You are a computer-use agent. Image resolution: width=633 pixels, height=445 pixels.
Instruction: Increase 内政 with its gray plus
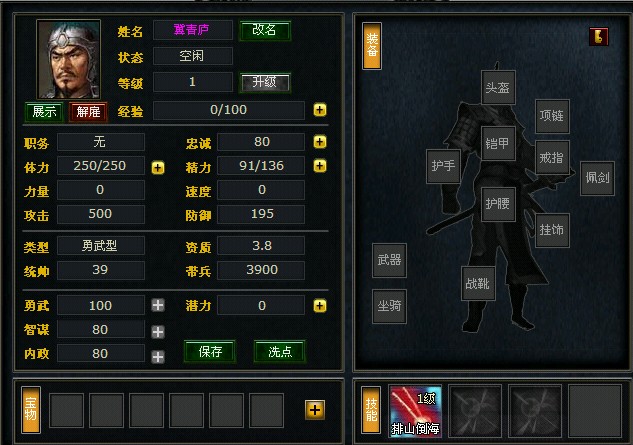coord(158,357)
